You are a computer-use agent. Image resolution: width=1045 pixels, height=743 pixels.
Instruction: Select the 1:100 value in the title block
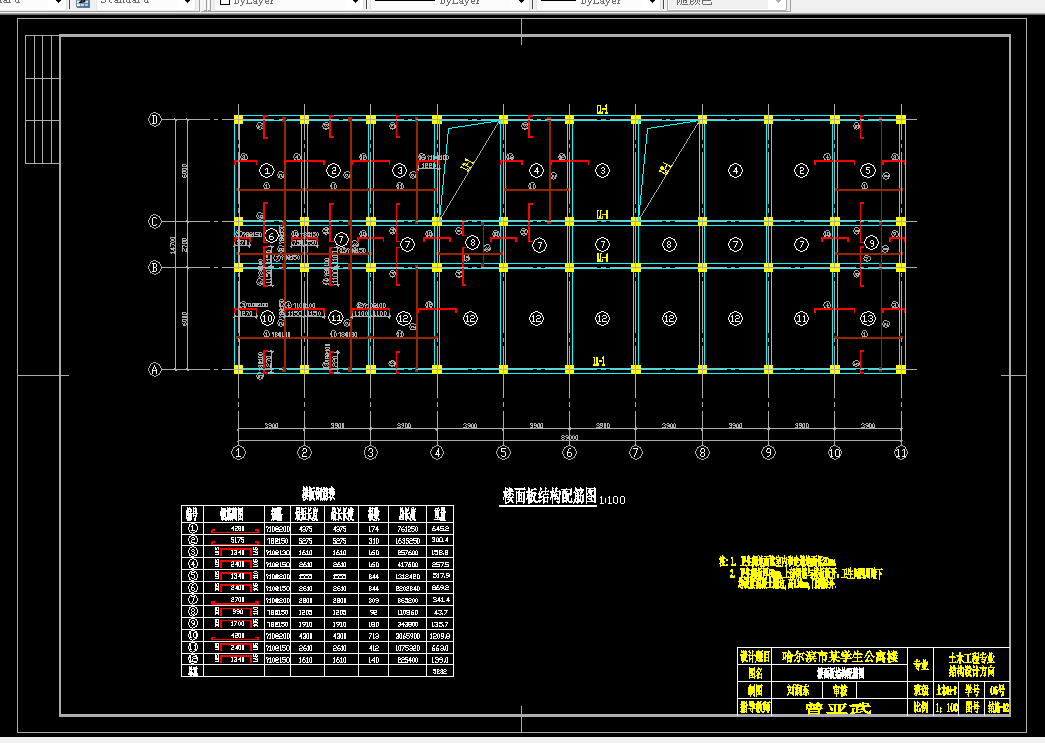pos(947,708)
